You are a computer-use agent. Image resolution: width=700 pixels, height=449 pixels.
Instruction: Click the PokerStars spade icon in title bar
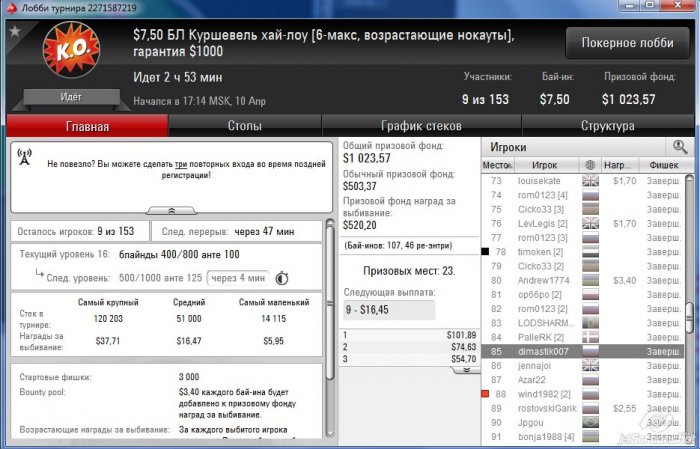click(11, 8)
